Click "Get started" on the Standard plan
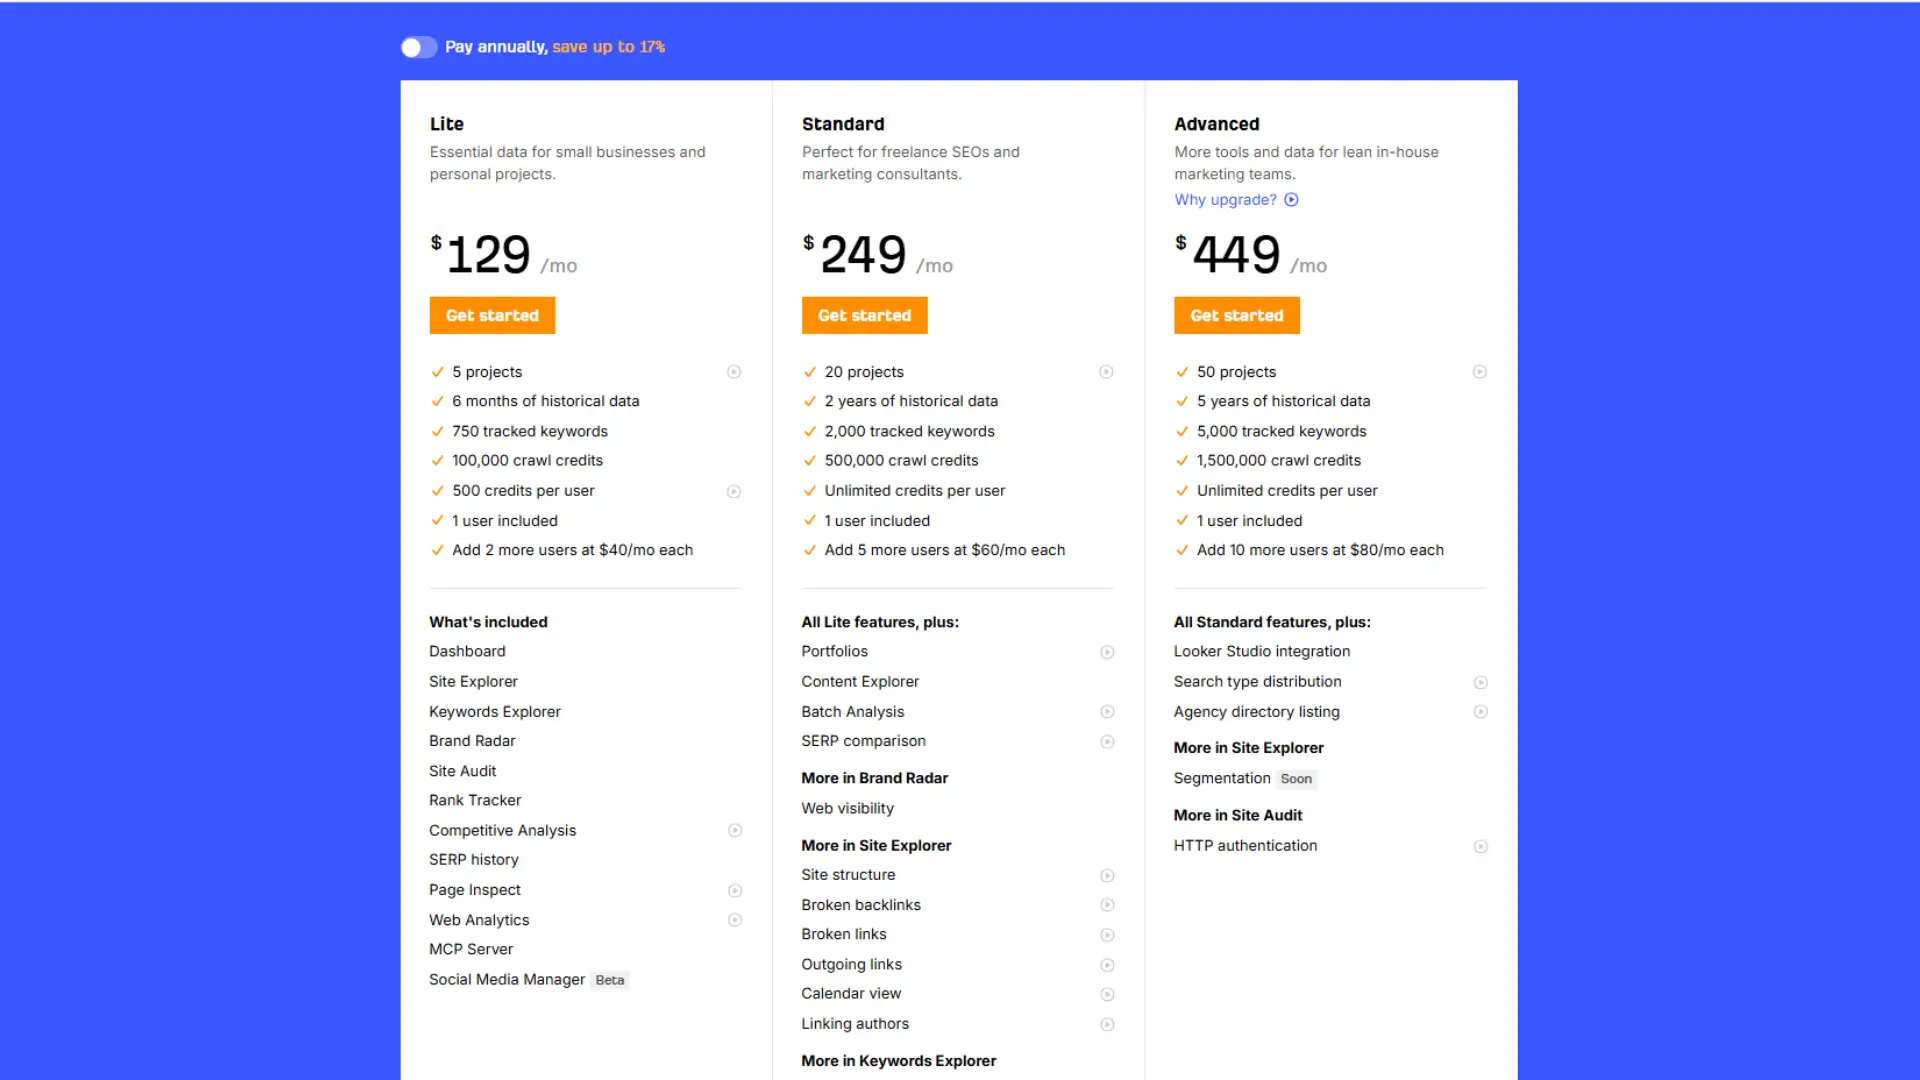Screen dimensions: 1920x1080 [x=864, y=315]
